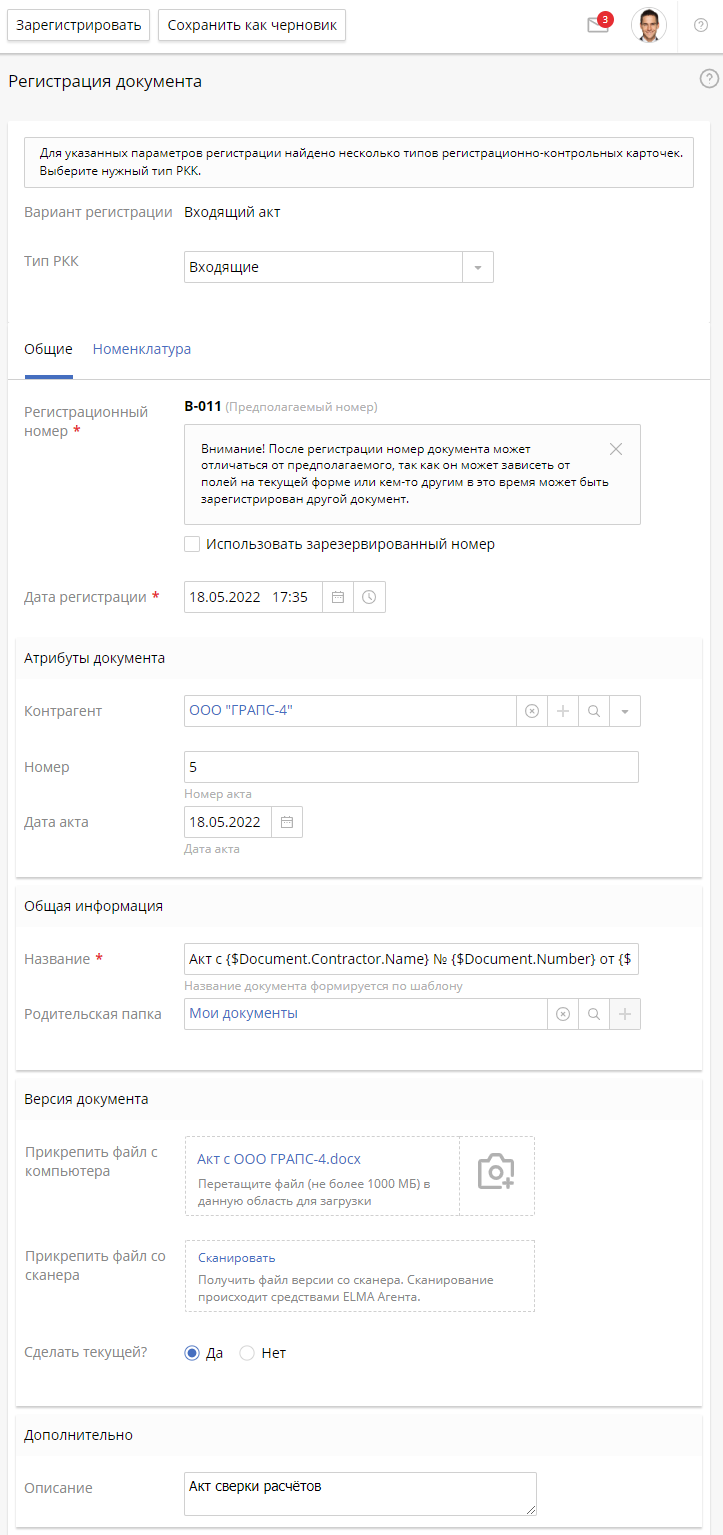Viewport: 723px width, 1535px height.
Task: Expand the Тип РКК dropdown
Action: click(478, 267)
